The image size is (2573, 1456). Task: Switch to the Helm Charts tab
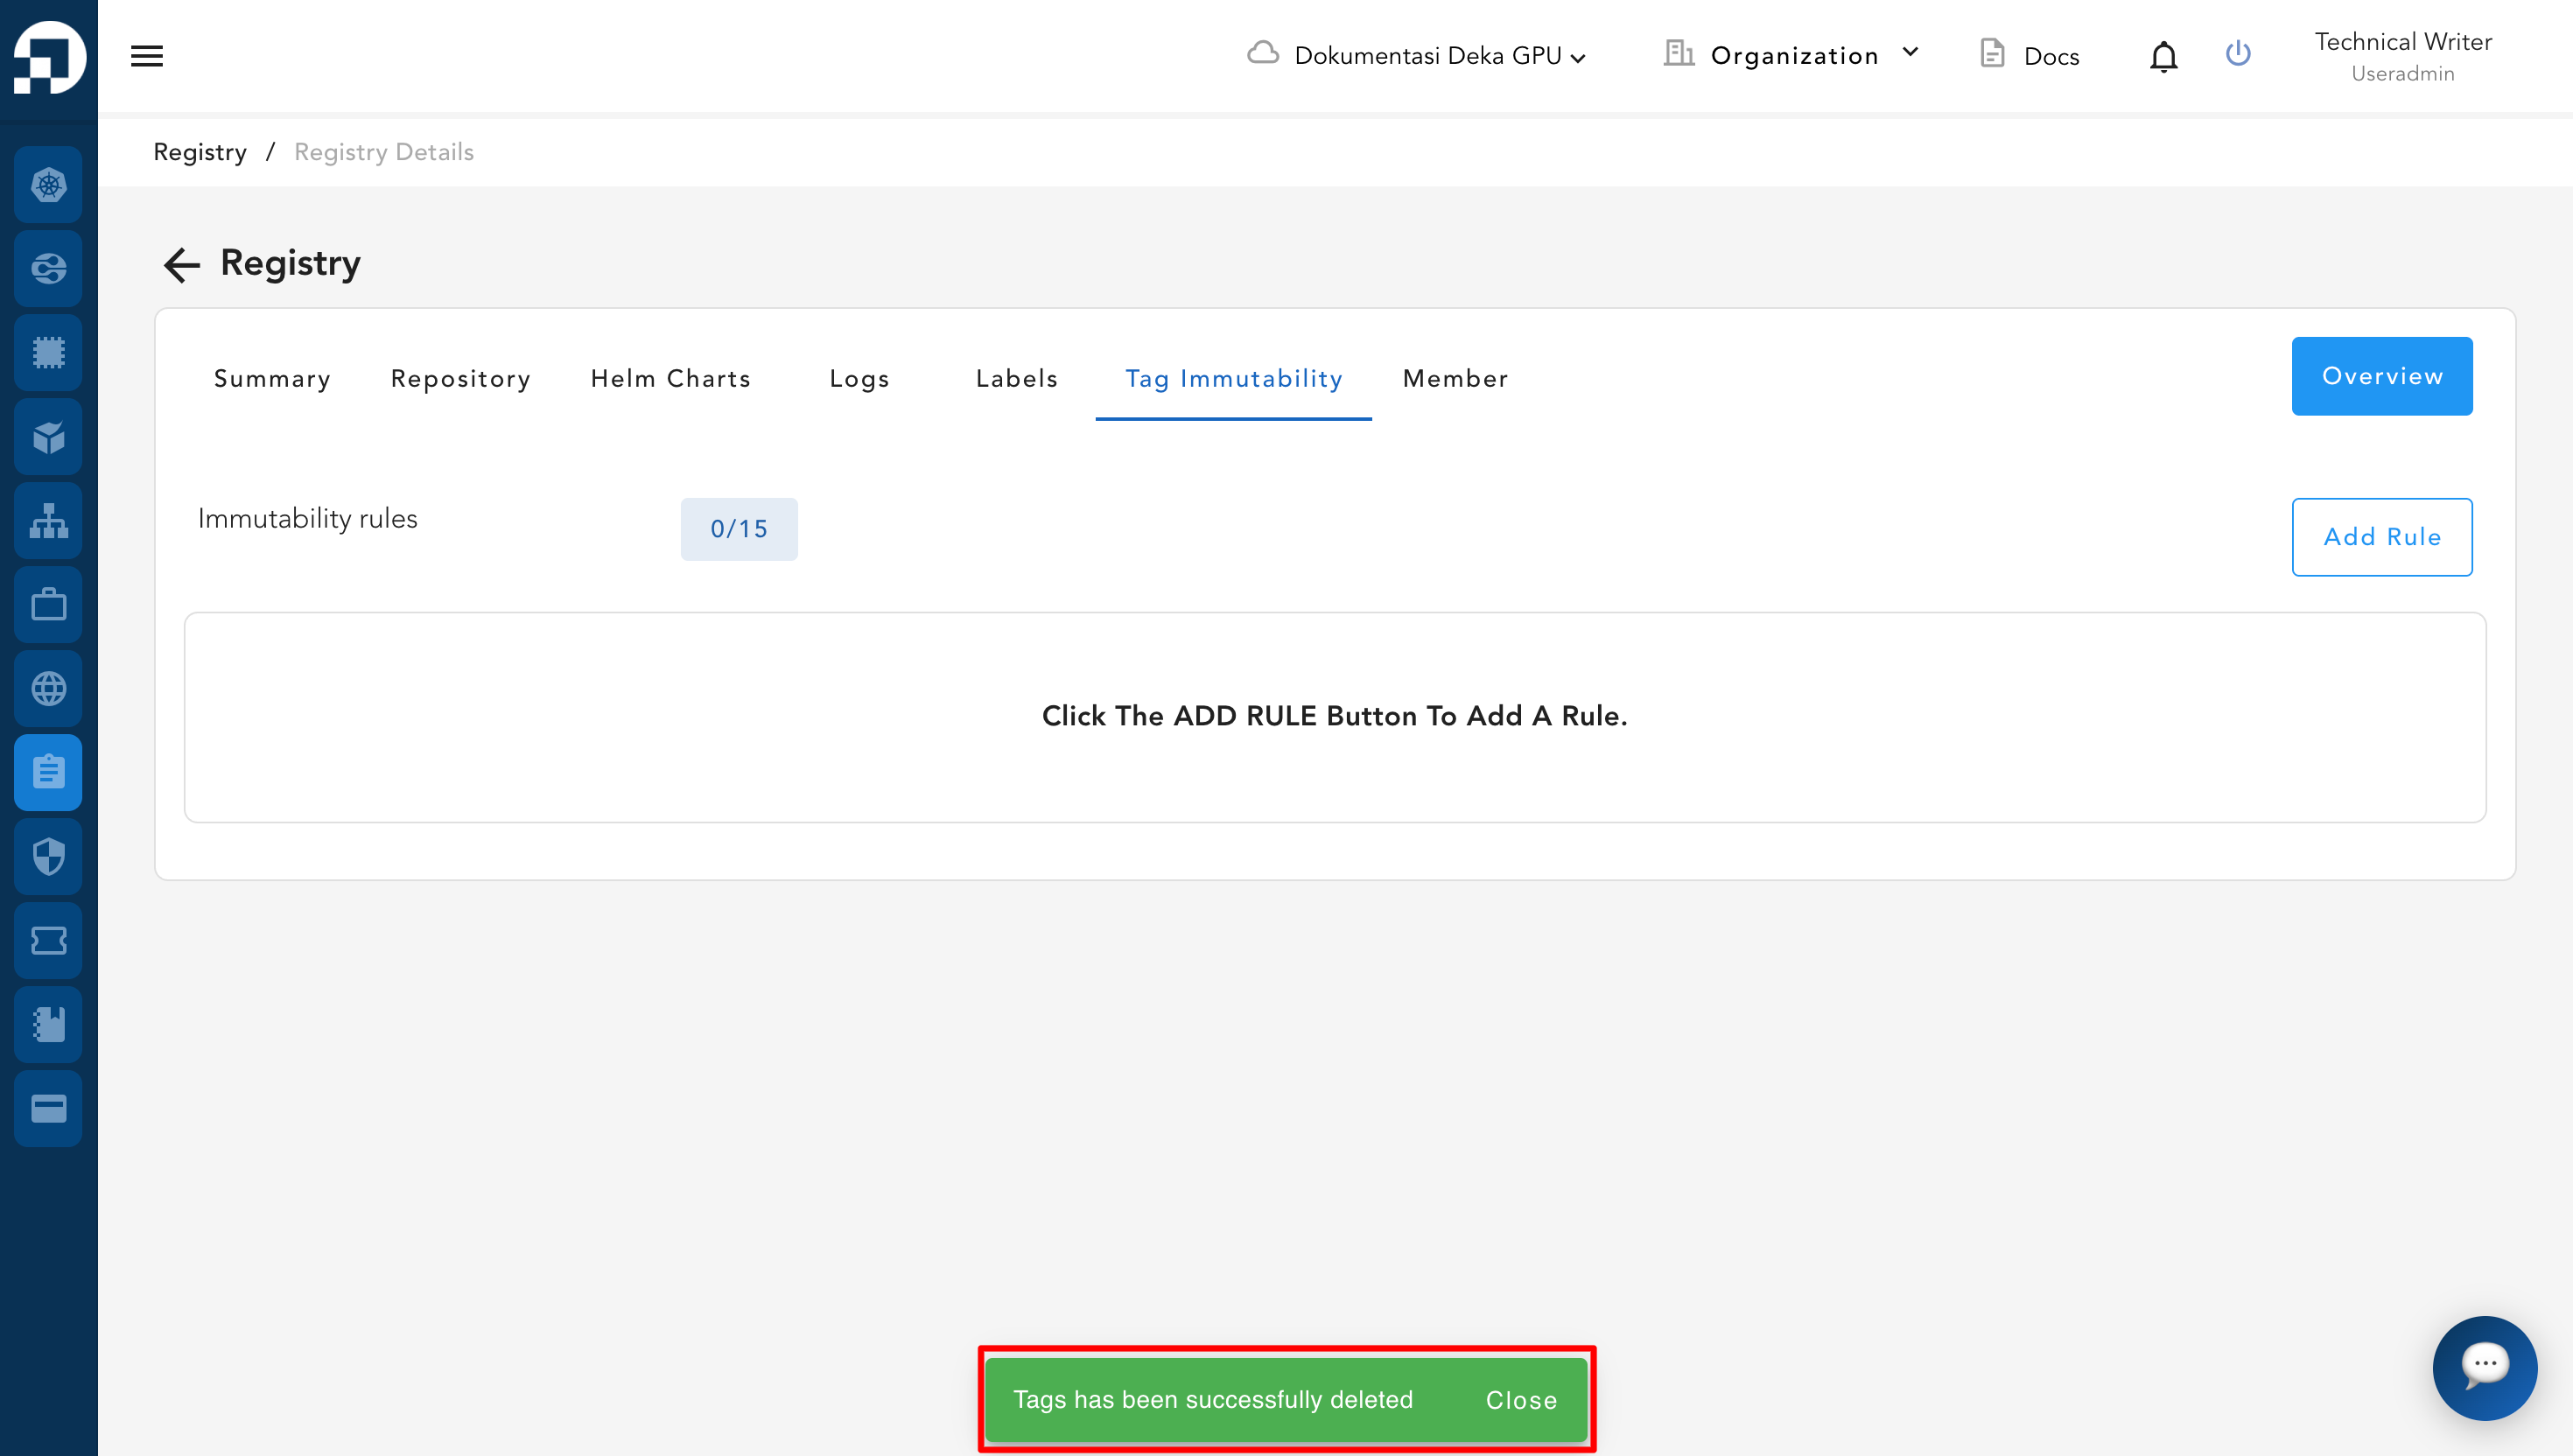coord(670,378)
